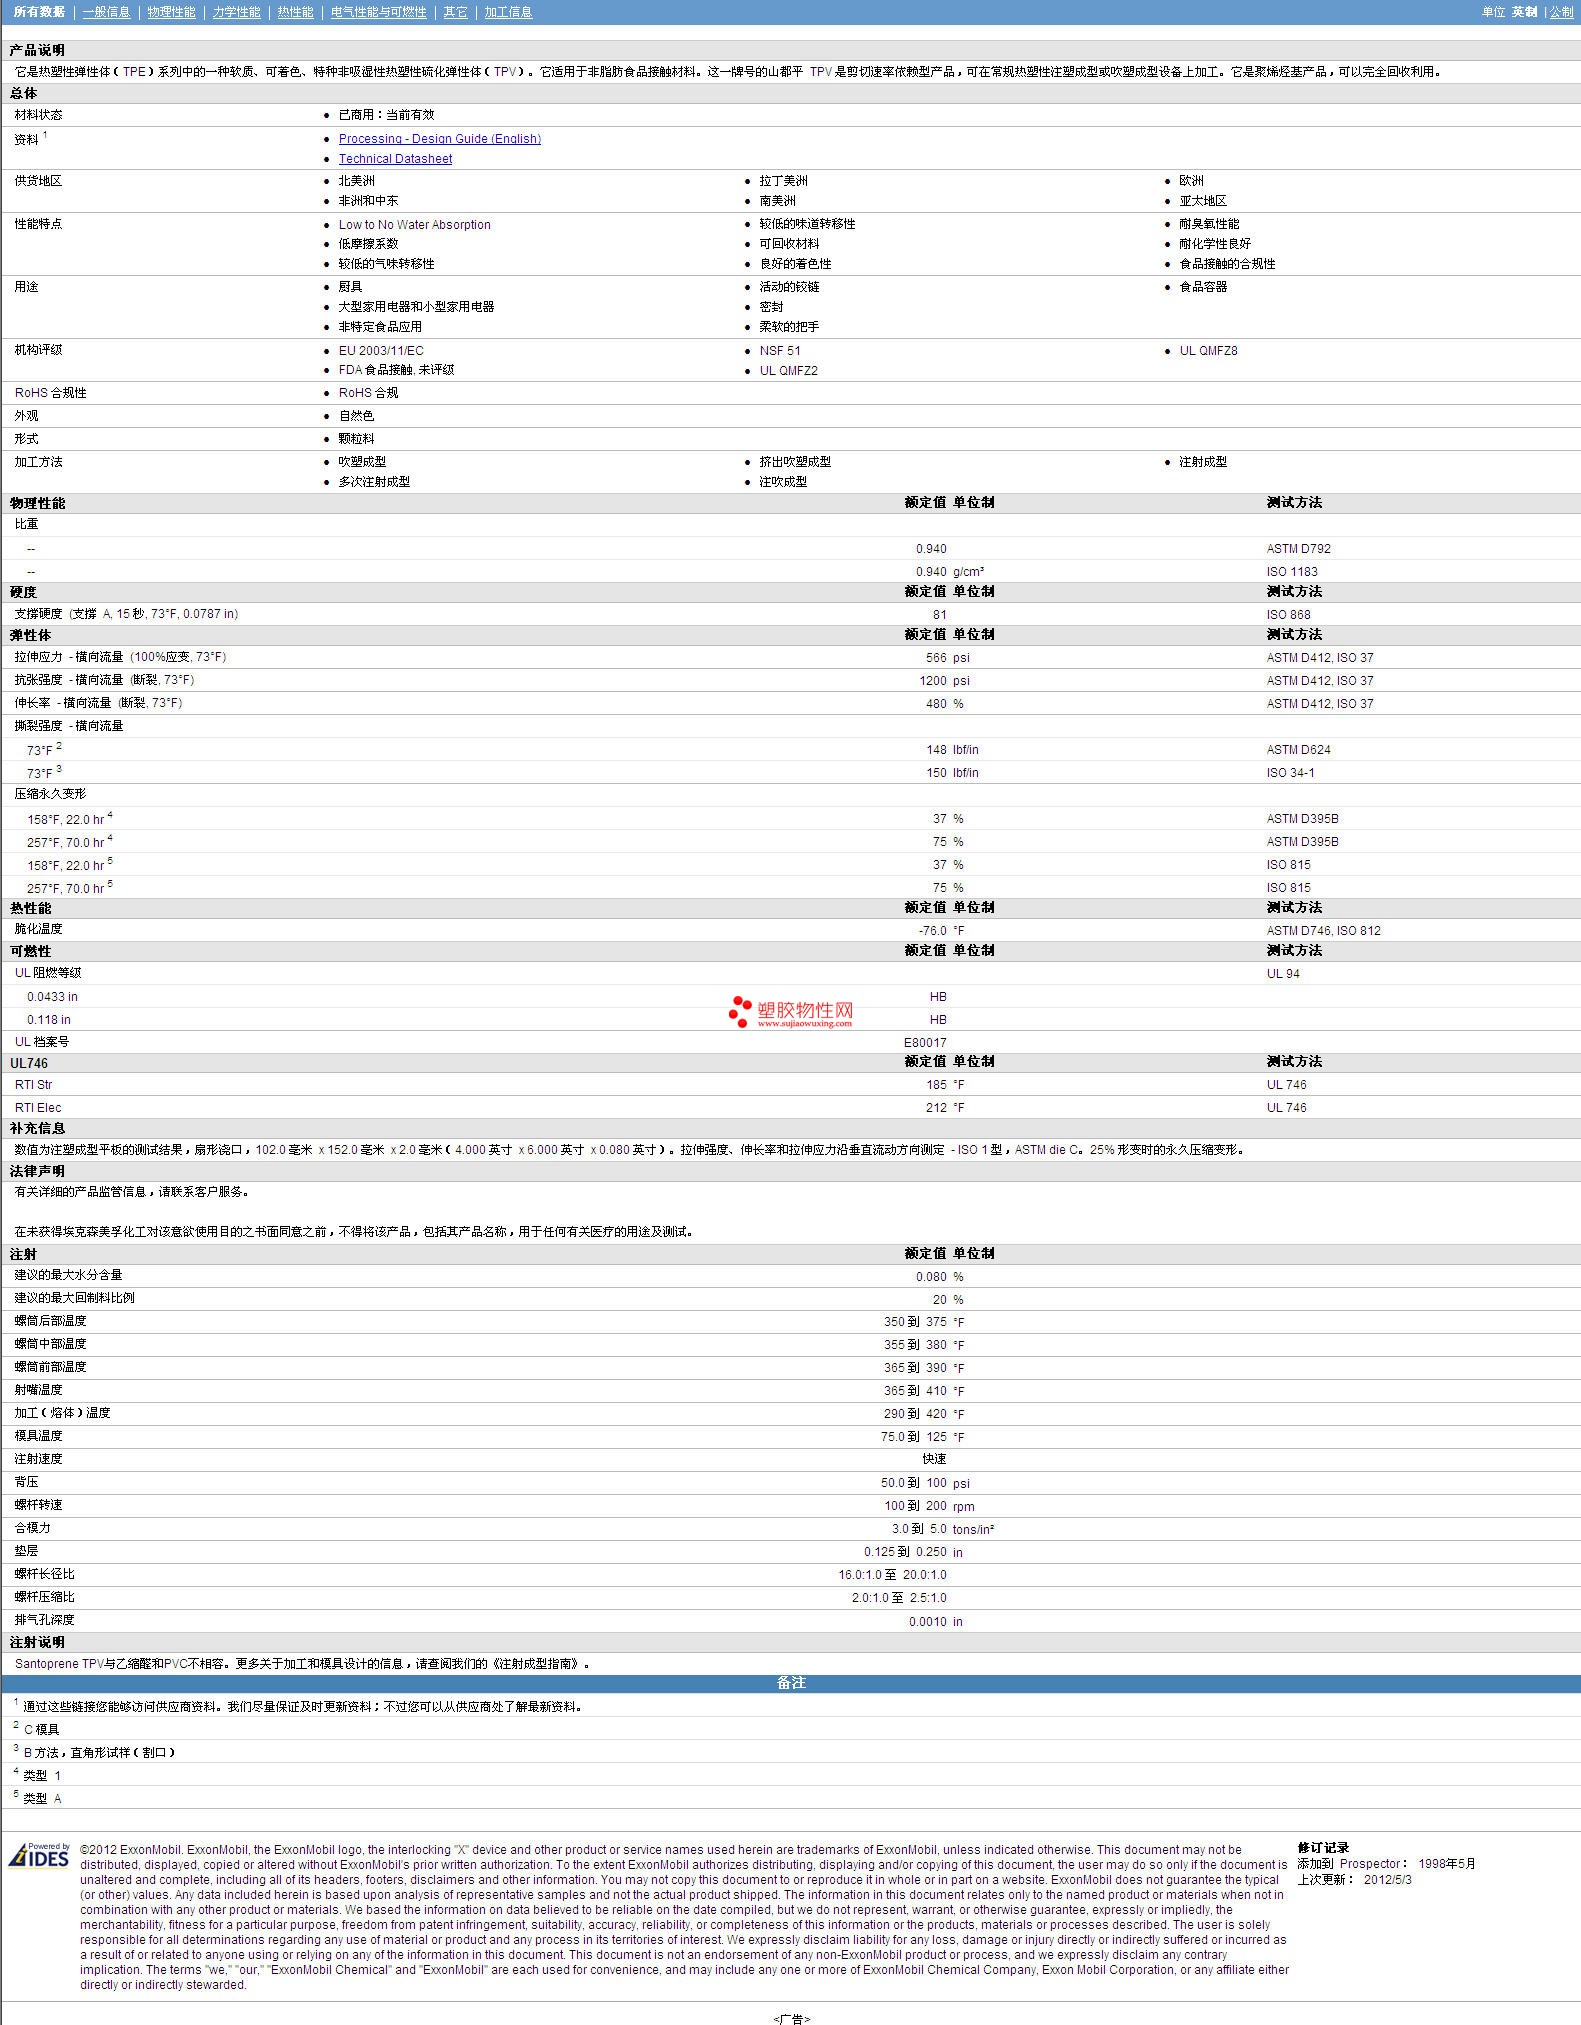Select the last-updated date "2012/5/3"
Screen dimensions: 1581x2025
[1388, 1880]
